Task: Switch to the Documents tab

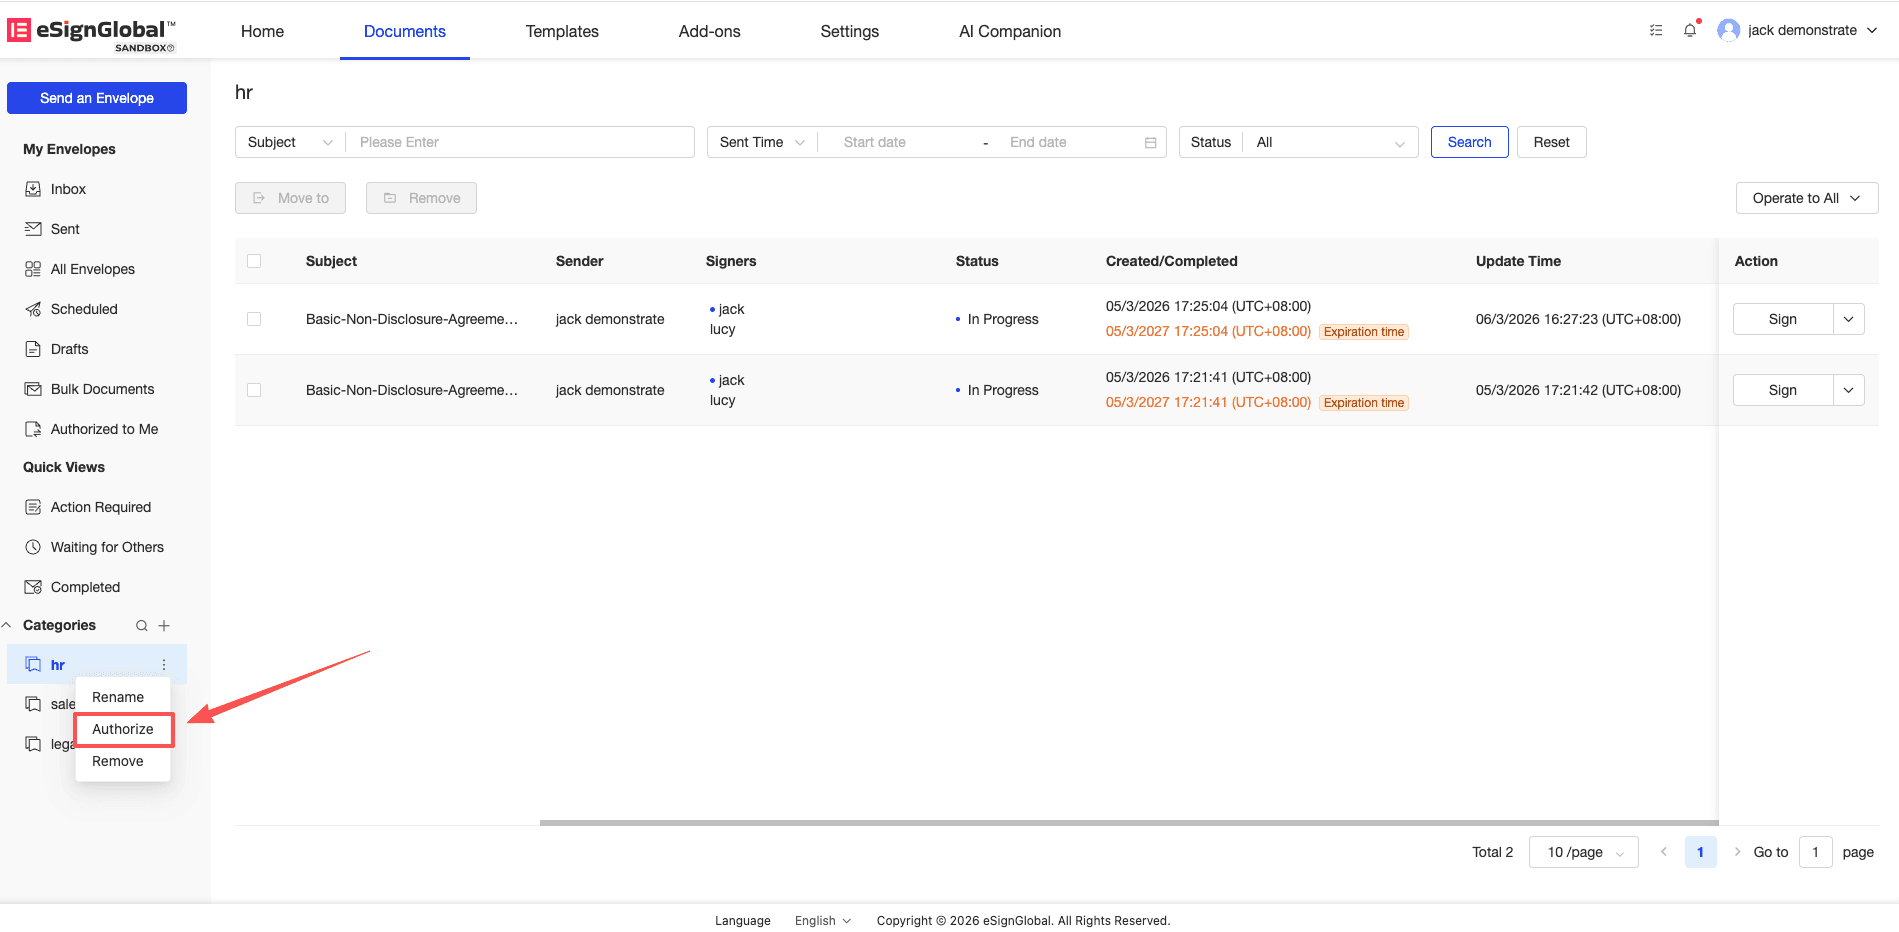Action: [x=405, y=31]
